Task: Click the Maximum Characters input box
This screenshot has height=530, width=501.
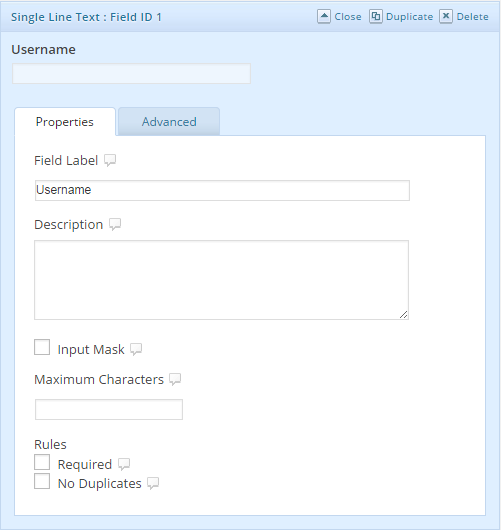Action: (109, 409)
